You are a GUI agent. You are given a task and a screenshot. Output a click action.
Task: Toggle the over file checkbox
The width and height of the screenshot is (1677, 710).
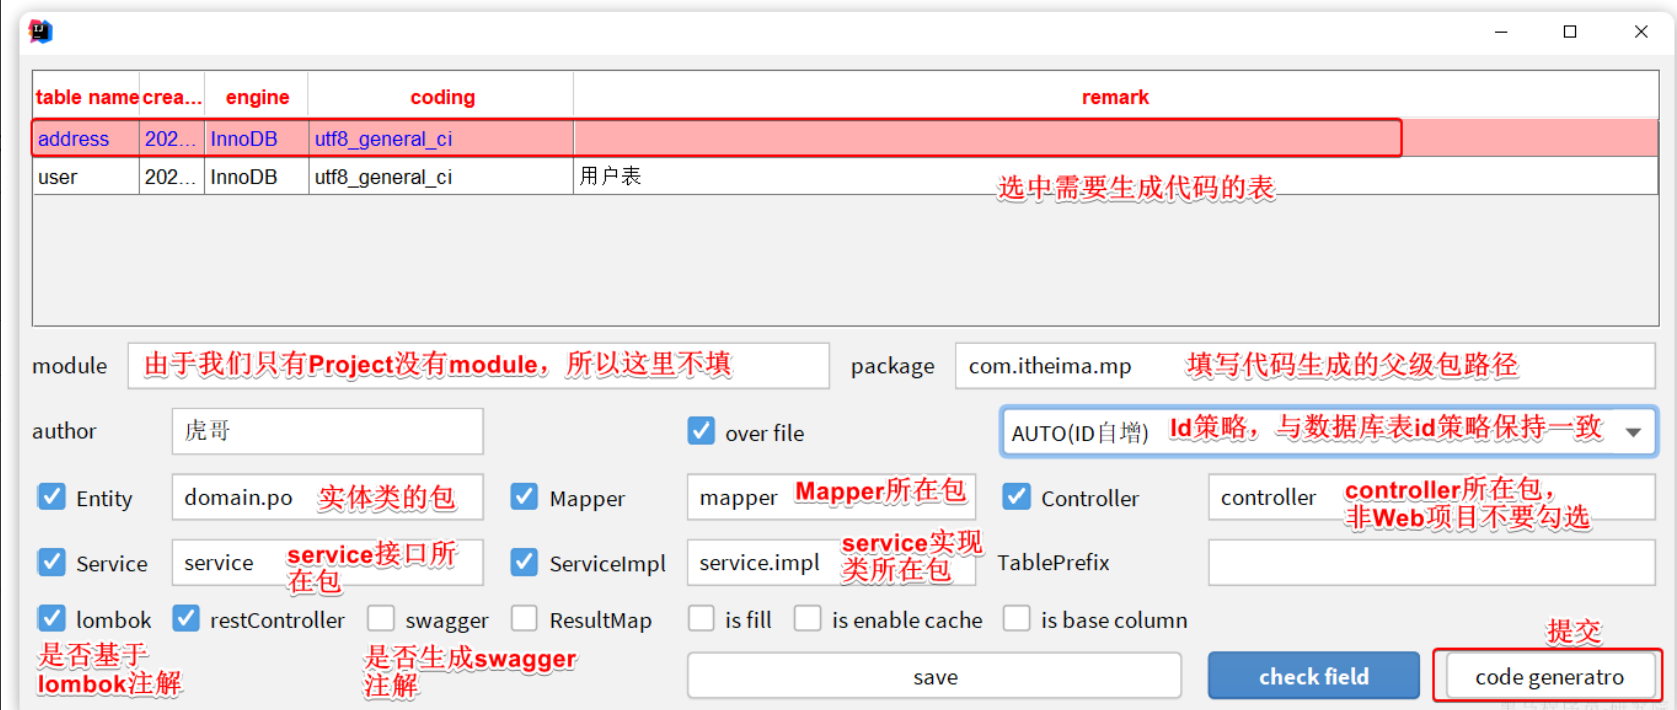701,431
